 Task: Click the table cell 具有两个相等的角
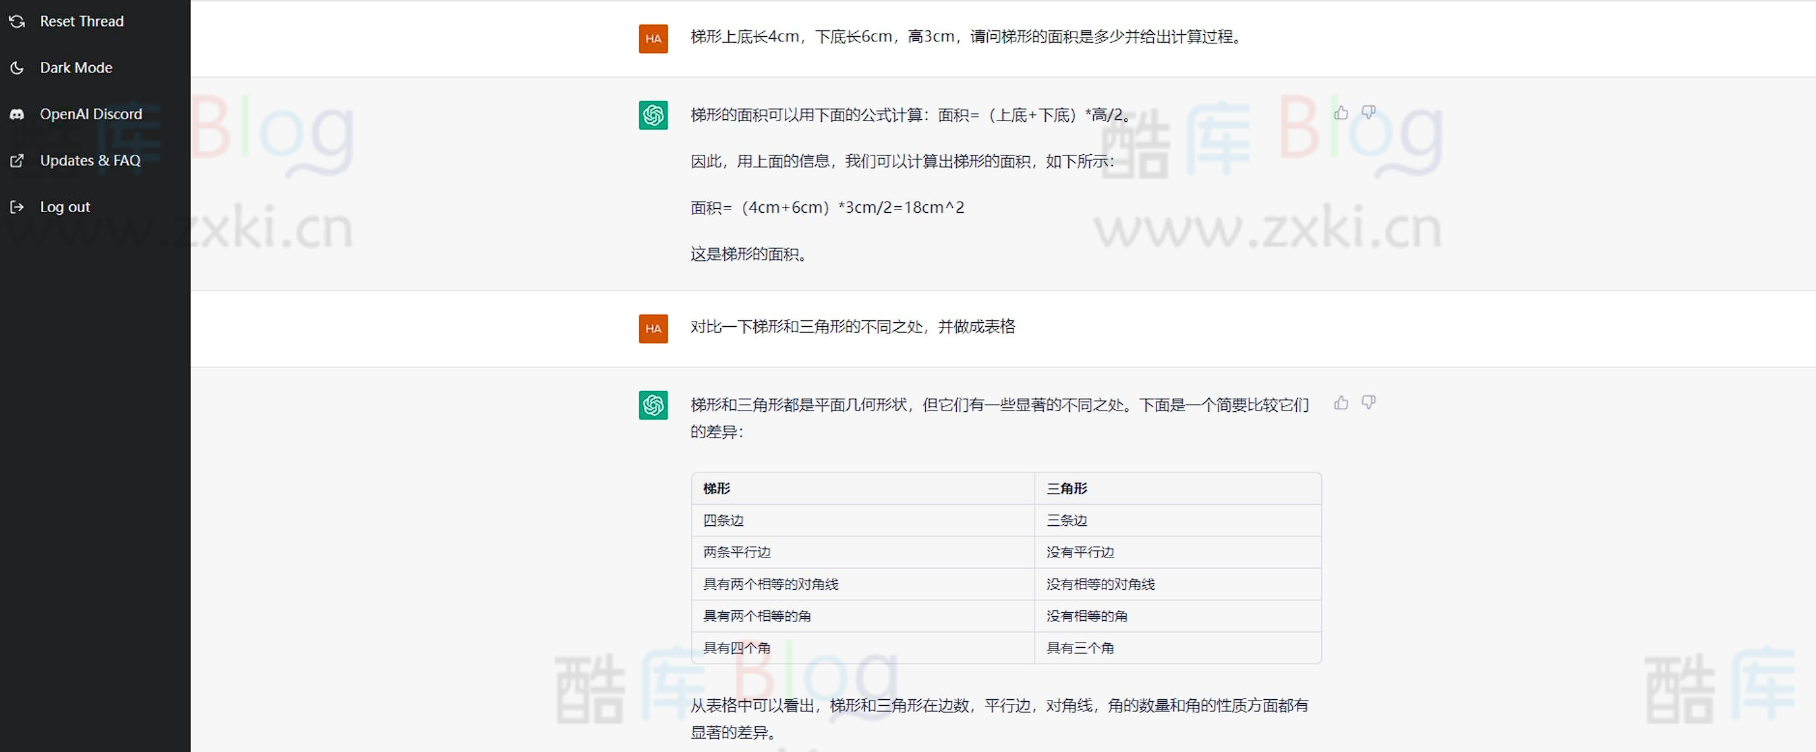863,616
